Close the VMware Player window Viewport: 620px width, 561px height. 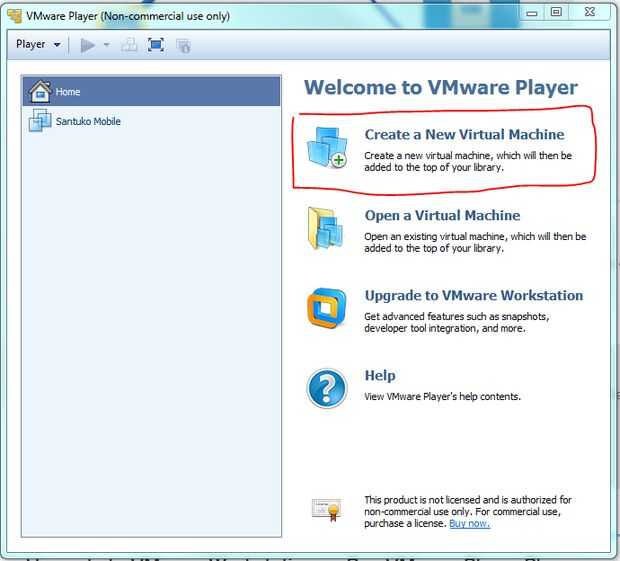(590, 12)
